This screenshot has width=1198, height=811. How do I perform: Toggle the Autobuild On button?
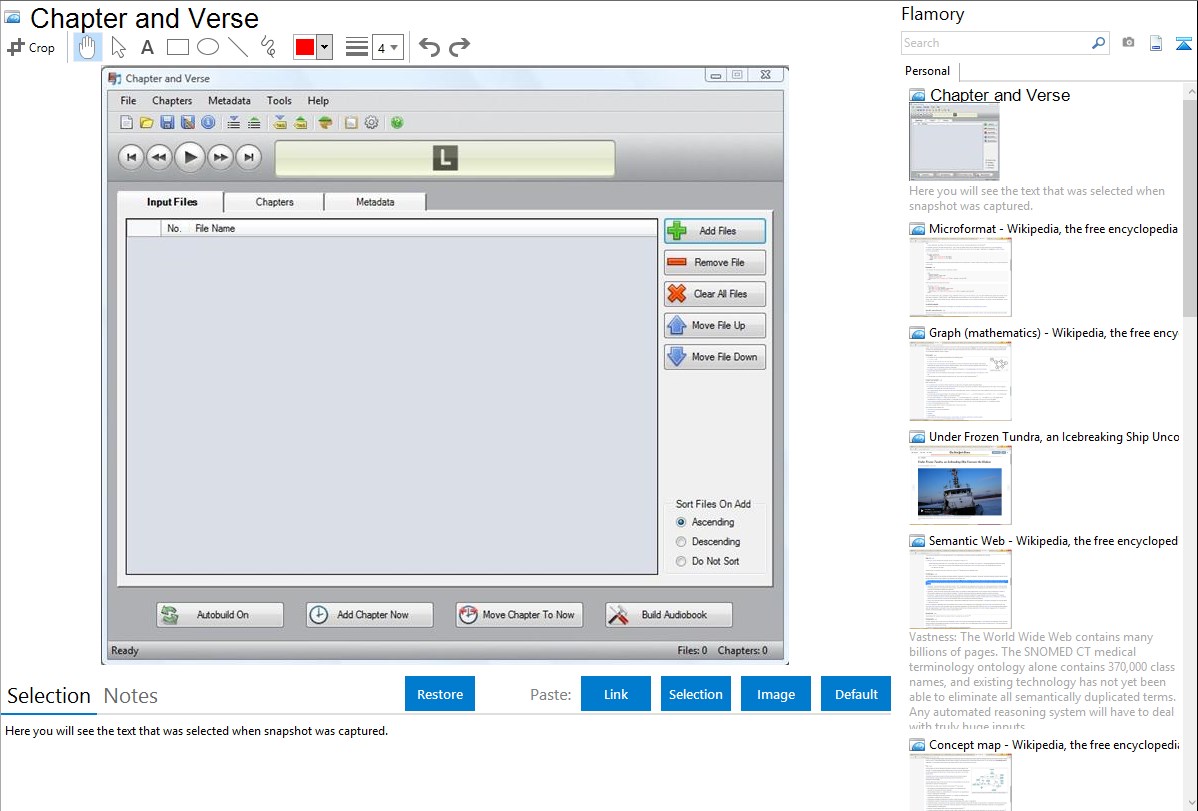[220, 615]
